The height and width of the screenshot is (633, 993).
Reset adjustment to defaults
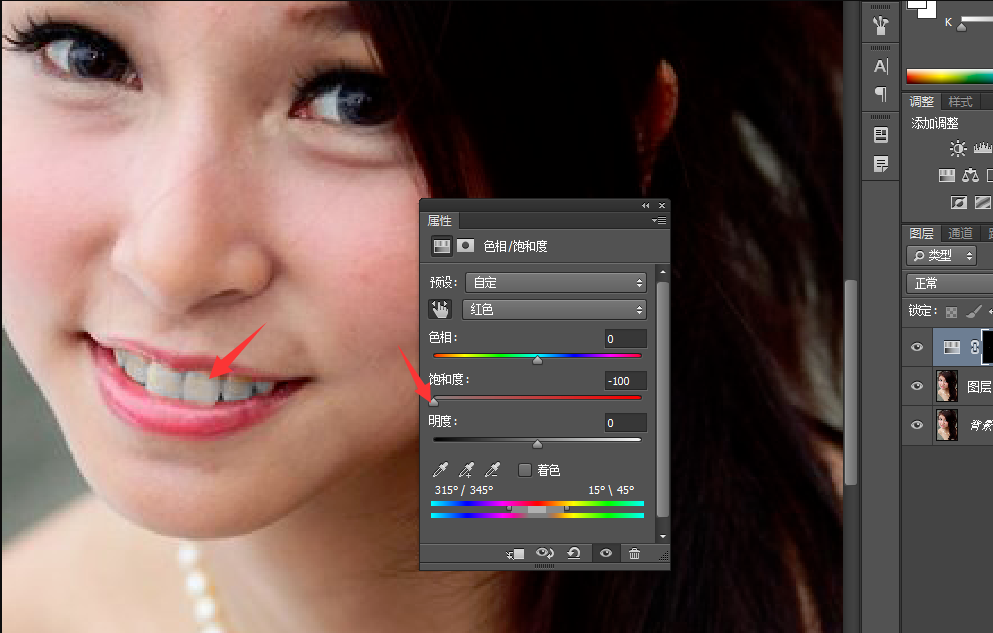tap(574, 553)
